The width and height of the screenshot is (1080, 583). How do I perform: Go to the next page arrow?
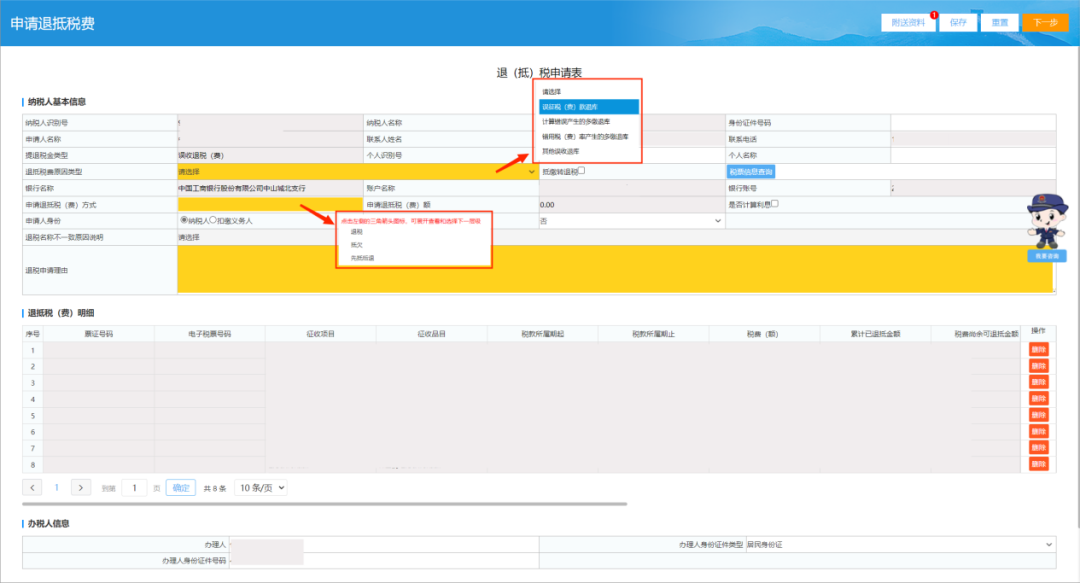(x=81, y=488)
